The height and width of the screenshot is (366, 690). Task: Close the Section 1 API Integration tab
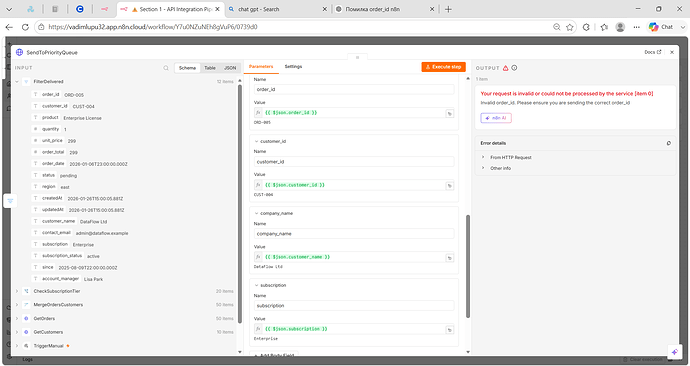pos(217,9)
